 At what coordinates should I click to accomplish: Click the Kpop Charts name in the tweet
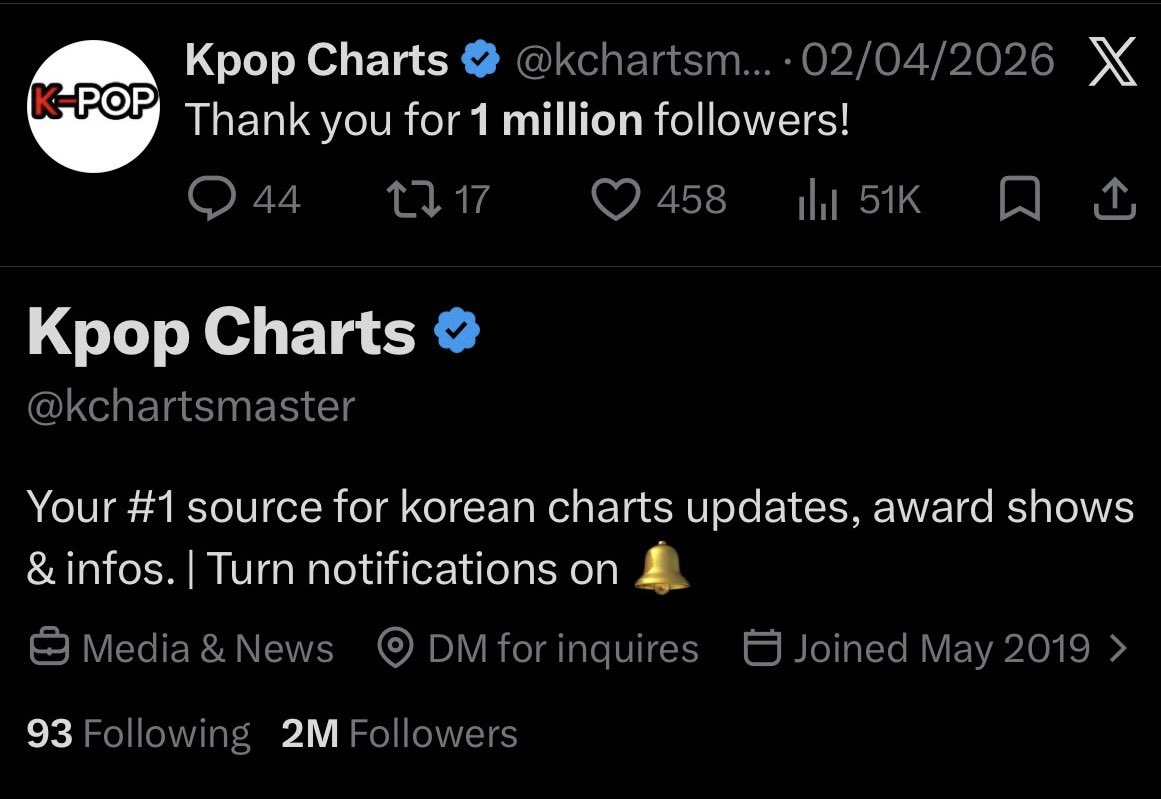317,61
